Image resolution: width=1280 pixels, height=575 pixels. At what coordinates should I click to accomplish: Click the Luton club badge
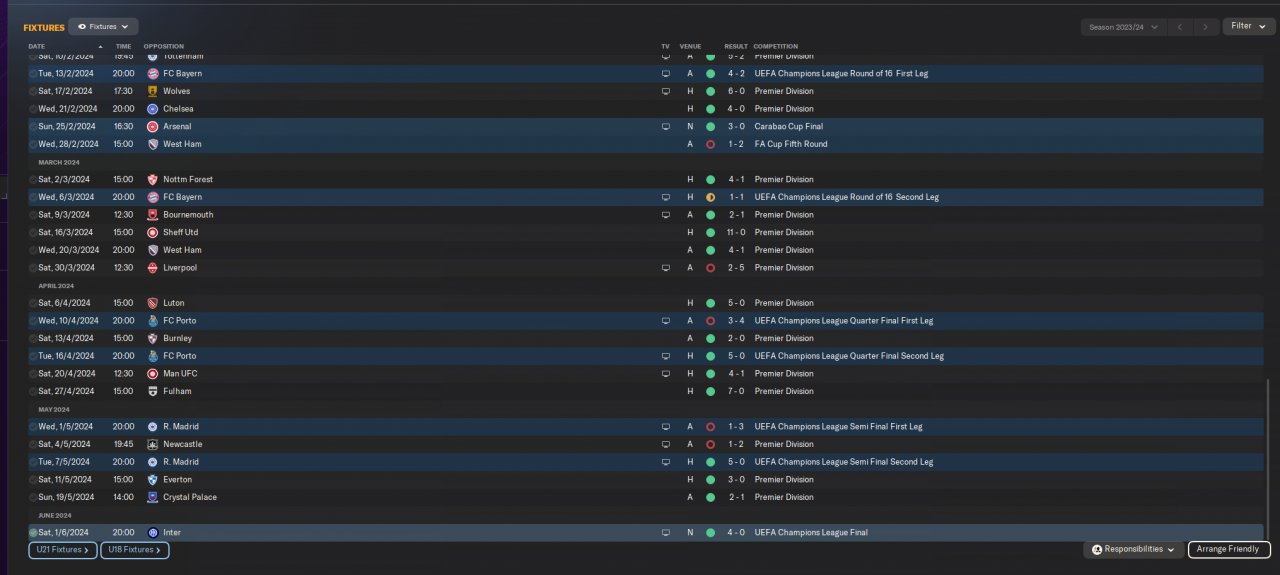click(153, 303)
